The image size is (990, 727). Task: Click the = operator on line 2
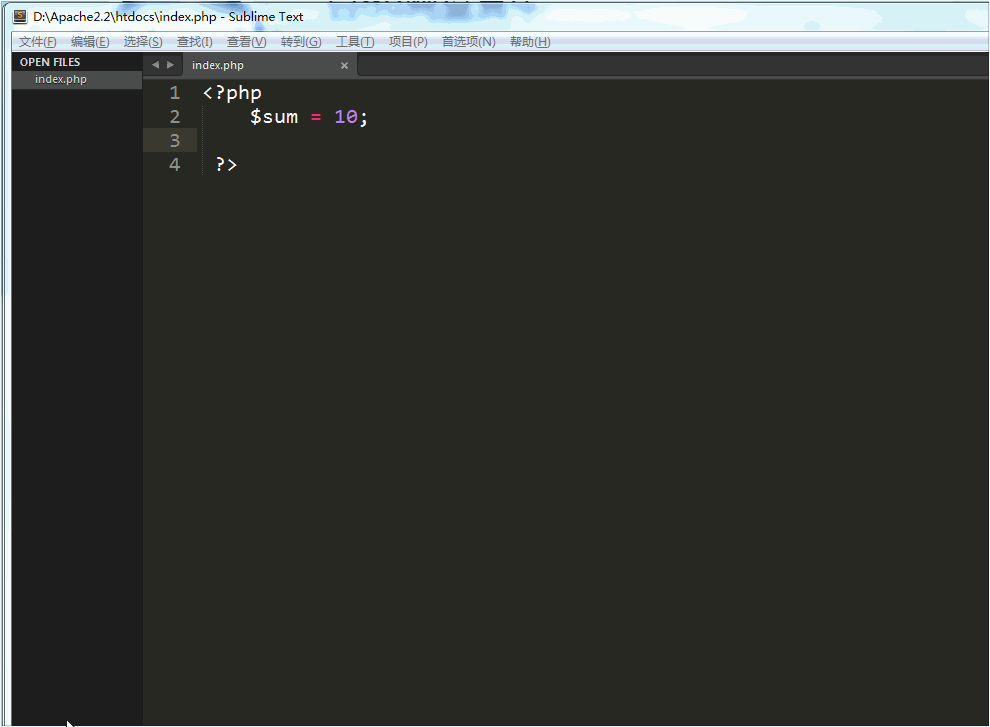pos(316,117)
